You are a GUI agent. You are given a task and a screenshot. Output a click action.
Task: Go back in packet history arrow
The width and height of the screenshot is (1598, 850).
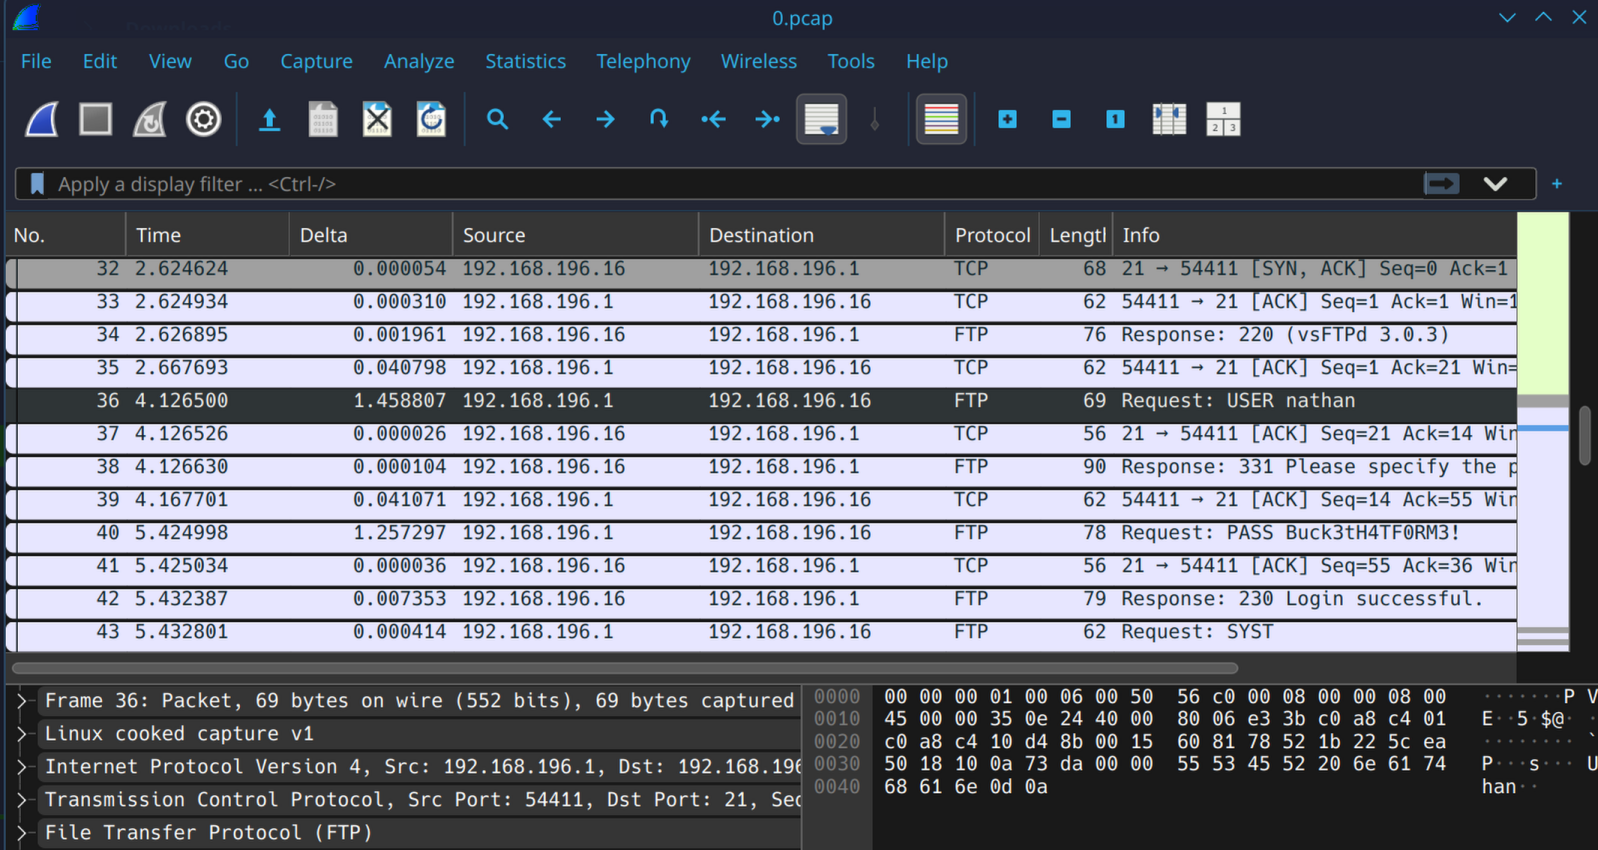(x=551, y=120)
